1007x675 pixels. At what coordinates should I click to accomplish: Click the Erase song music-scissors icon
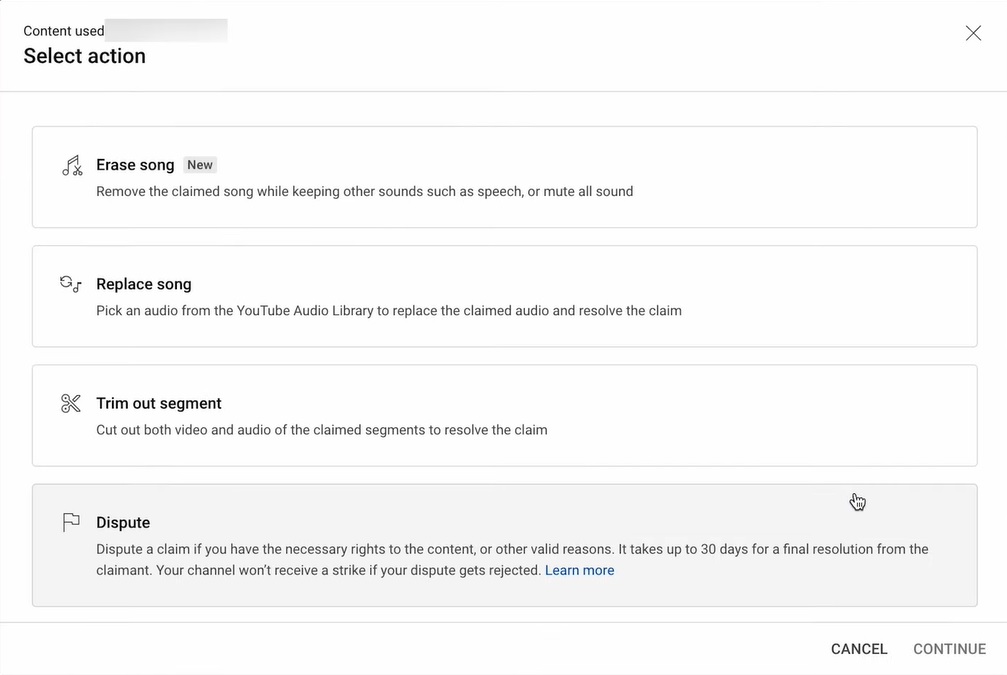(71, 166)
